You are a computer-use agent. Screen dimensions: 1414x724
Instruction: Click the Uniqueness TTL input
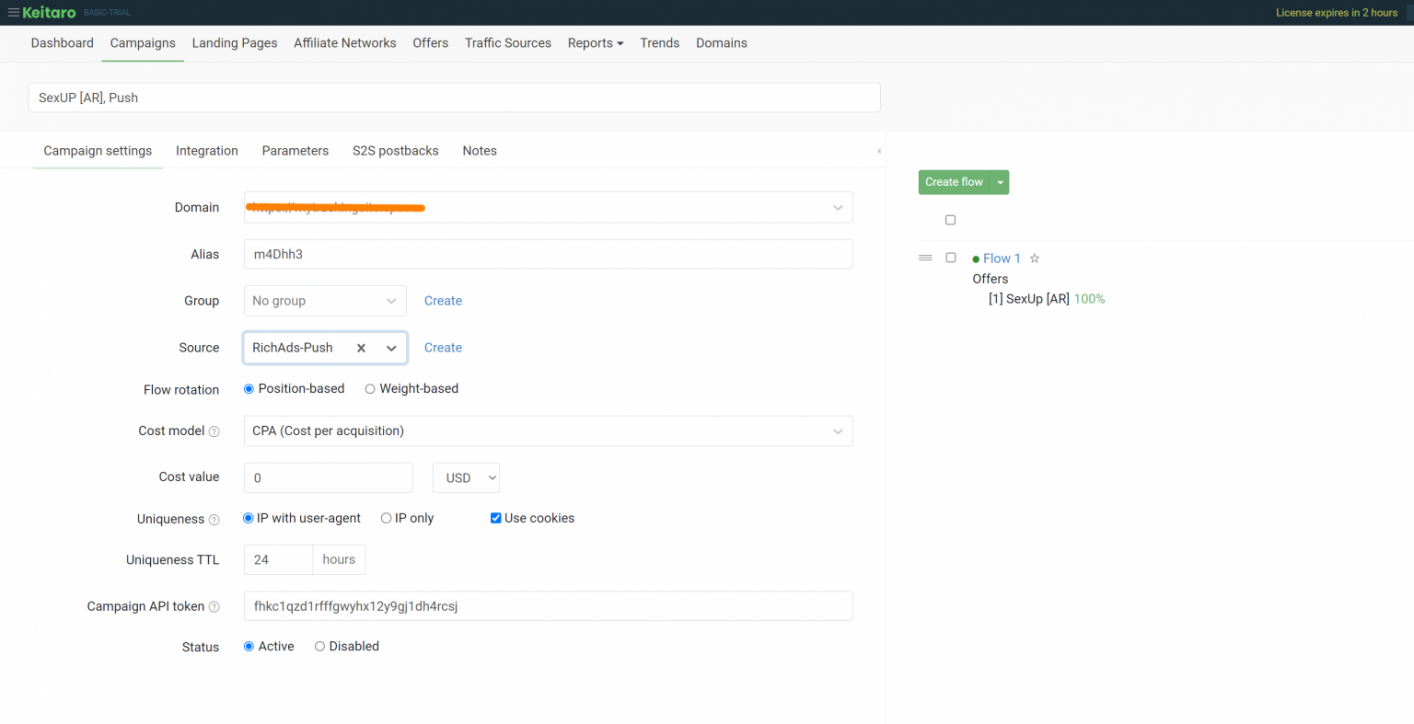pos(278,560)
